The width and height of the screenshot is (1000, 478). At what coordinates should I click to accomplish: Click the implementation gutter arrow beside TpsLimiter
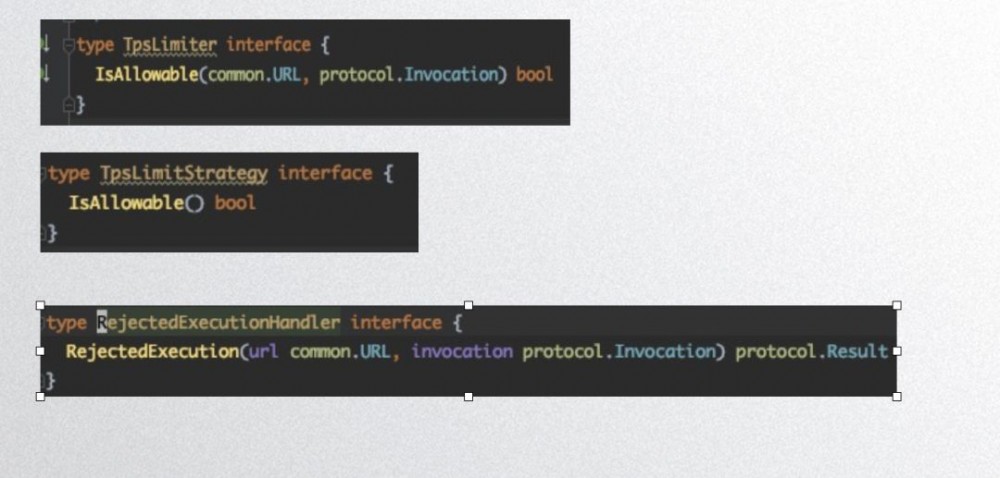click(45, 45)
